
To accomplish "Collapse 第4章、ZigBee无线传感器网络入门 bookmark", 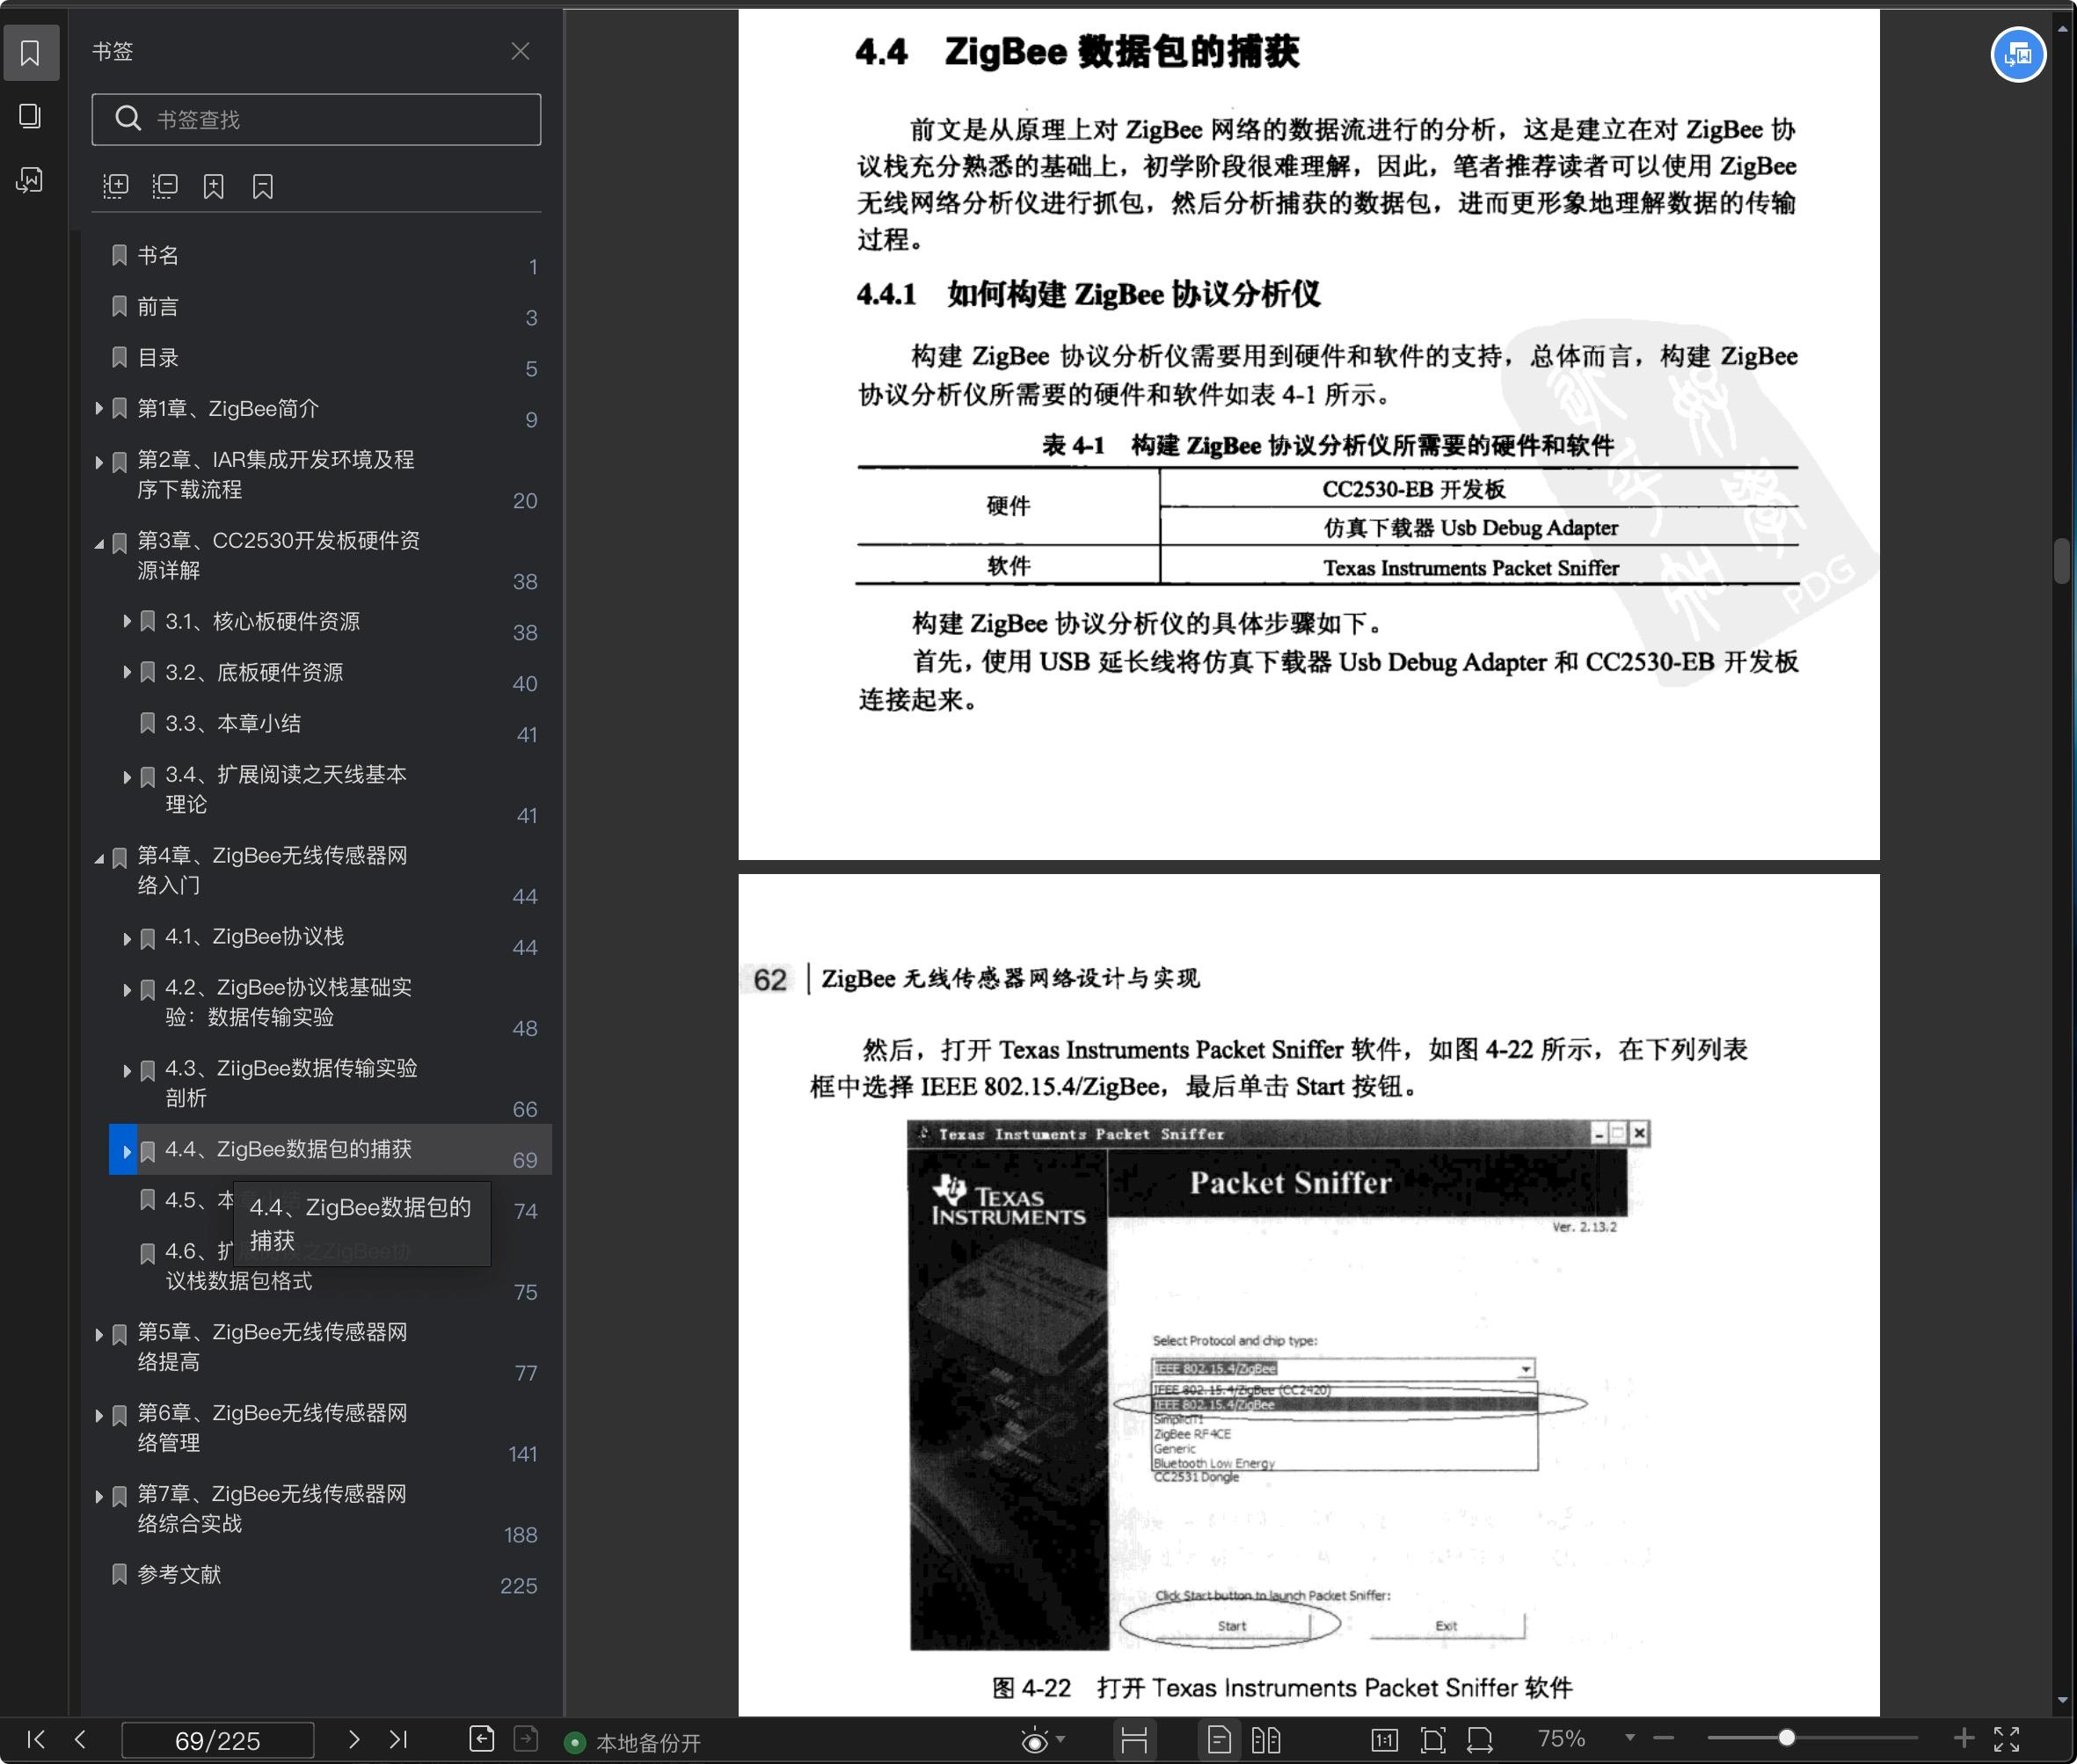I will point(99,858).
